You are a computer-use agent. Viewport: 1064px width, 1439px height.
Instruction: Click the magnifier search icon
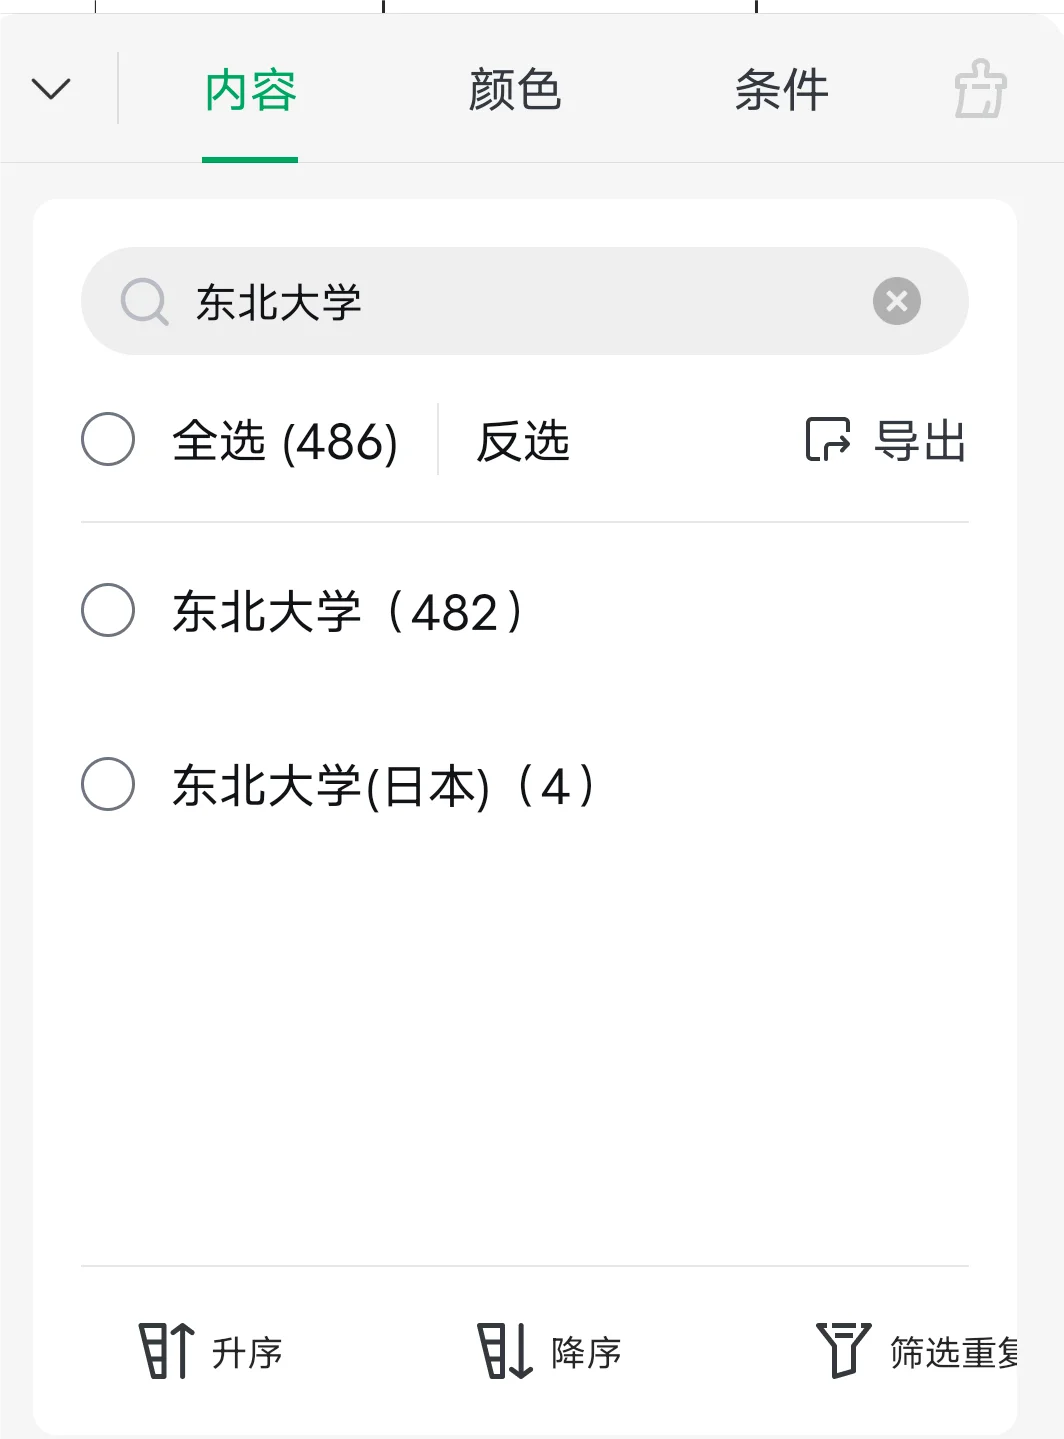(144, 301)
